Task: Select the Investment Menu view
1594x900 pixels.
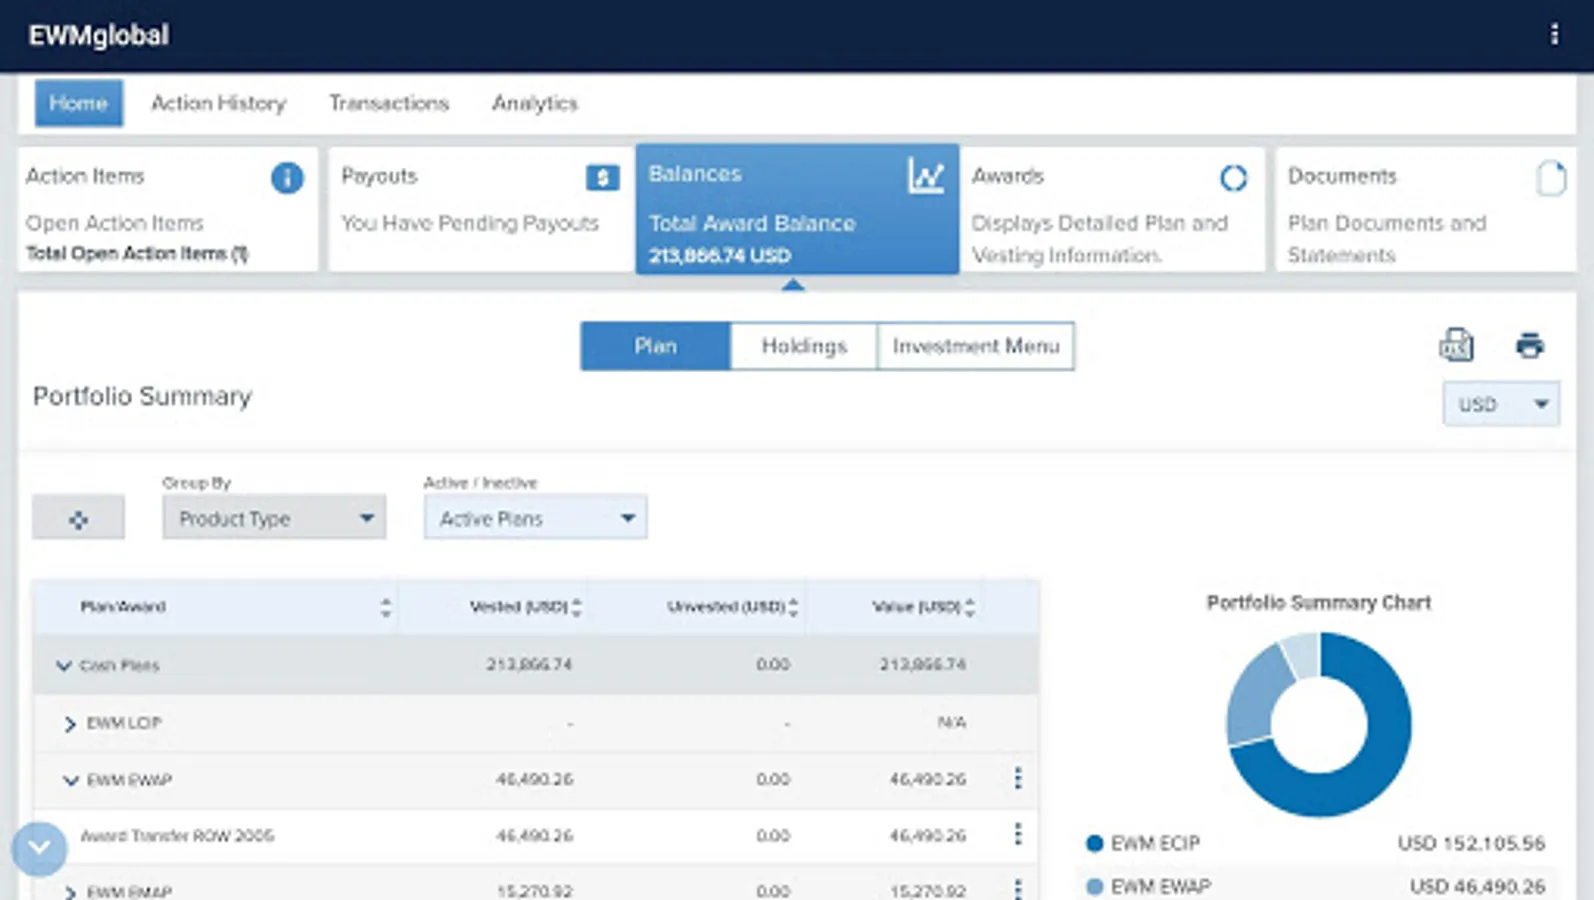Action: (975, 346)
